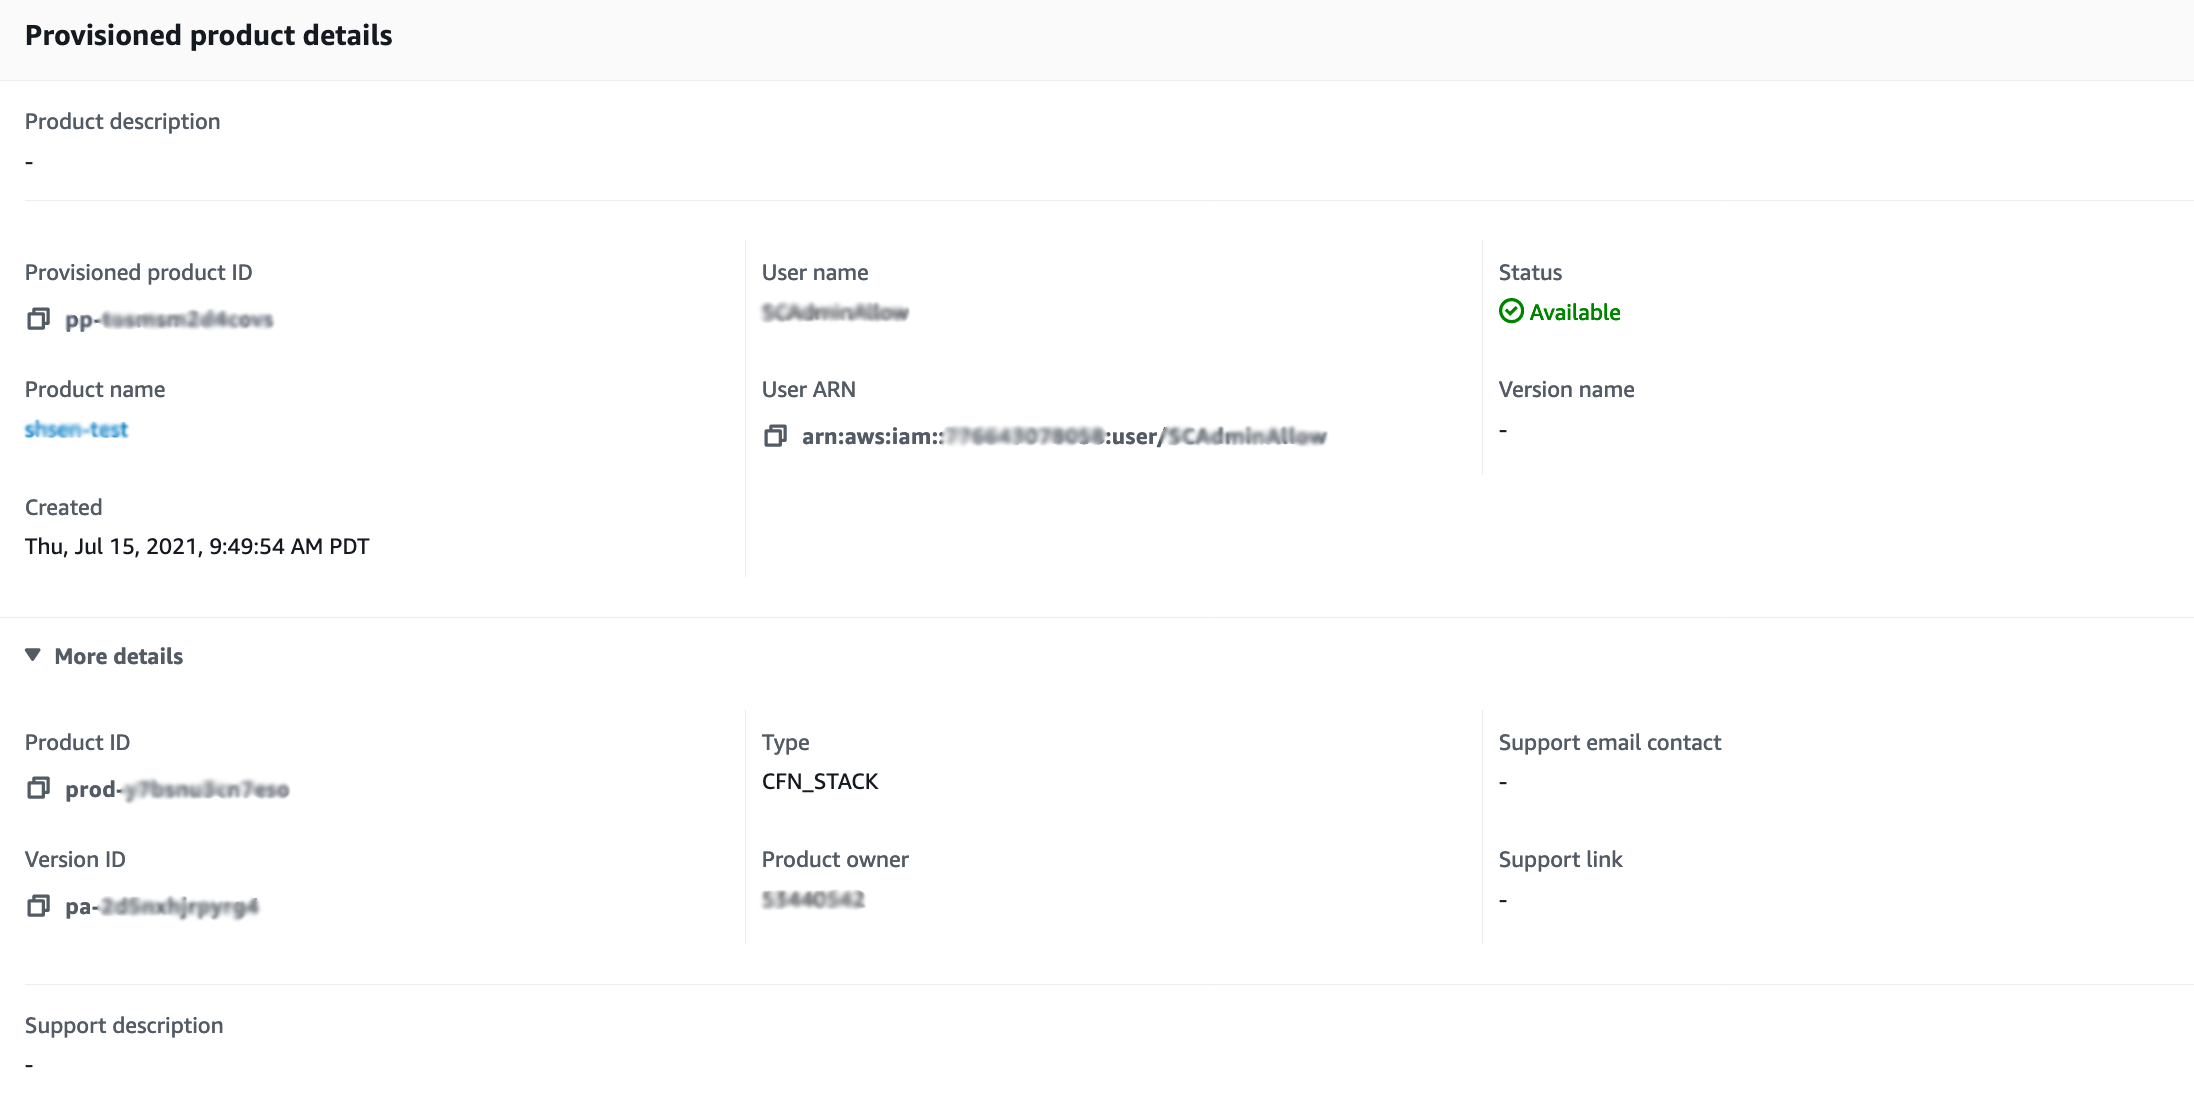The height and width of the screenshot is (1104, 2194).
Task: Click the copy icon under Product ID label
Action: [38, 789]
